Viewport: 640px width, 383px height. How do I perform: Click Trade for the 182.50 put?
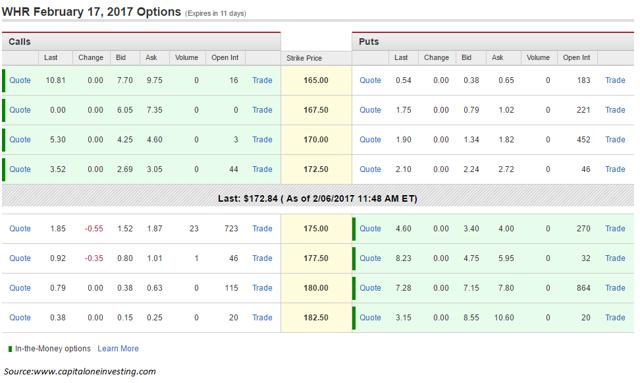615,318
